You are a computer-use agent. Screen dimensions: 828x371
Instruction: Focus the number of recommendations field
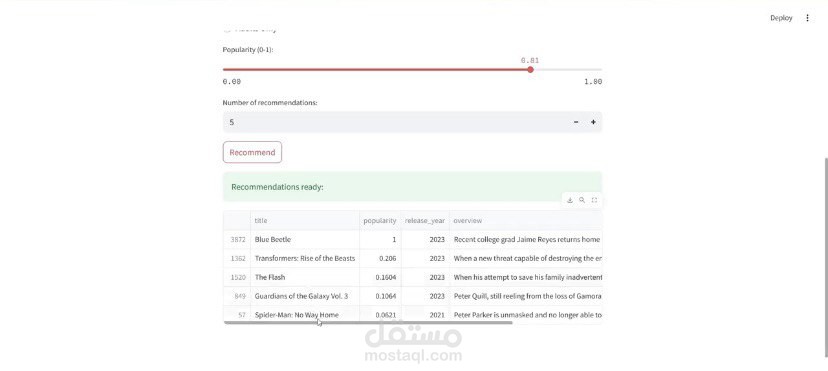click(396, 122)
